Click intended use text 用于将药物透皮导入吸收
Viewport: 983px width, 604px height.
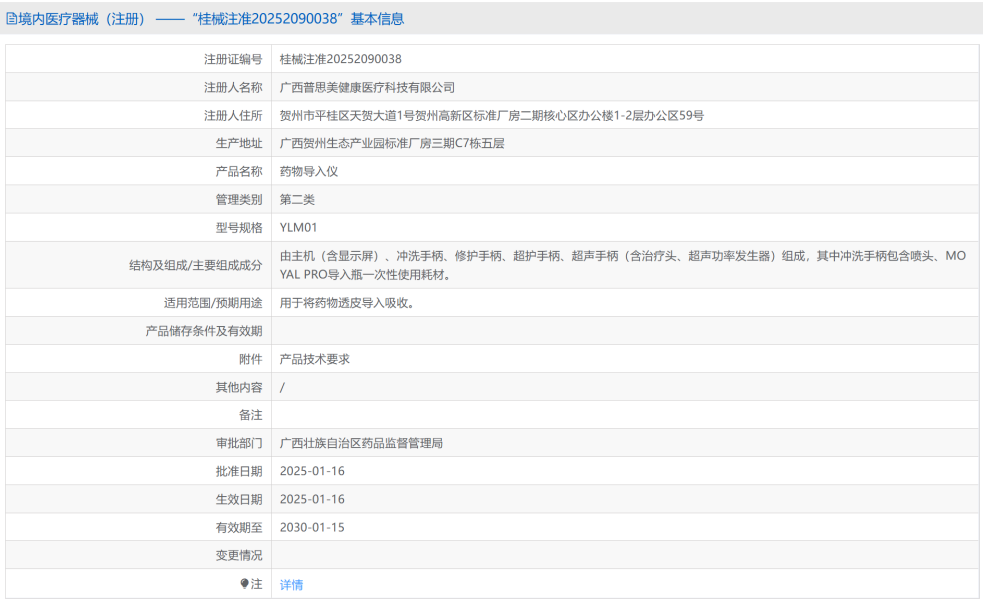point(346,303)
